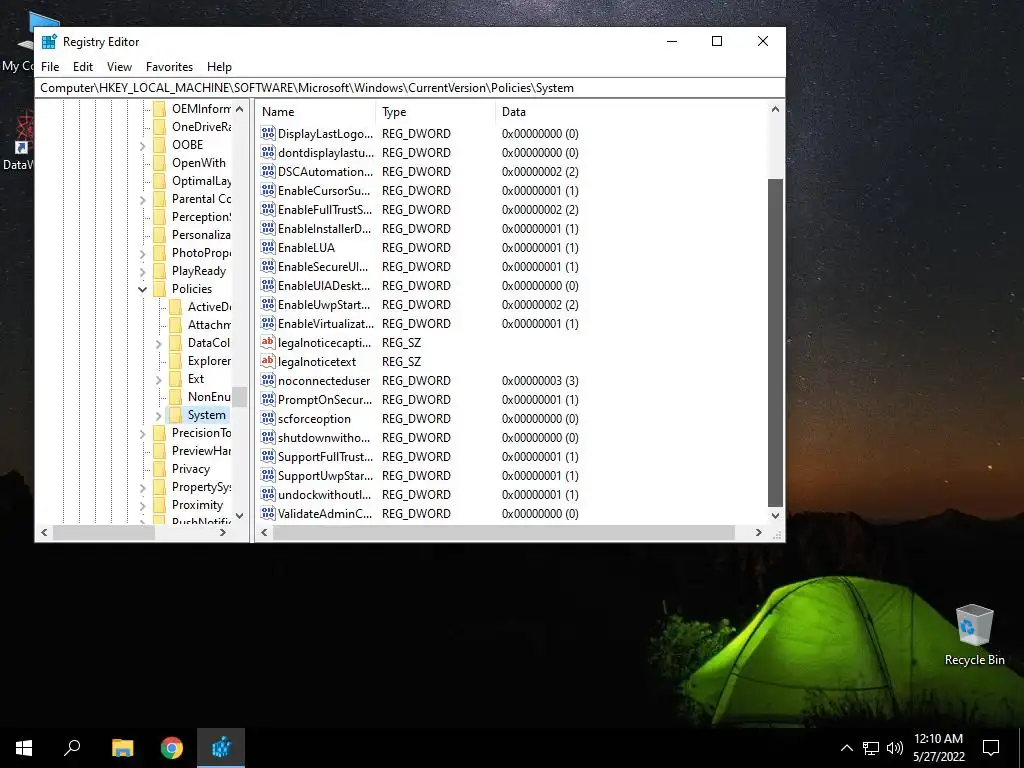
Task: Select the SupportFullTrust... value name
Action: (325, 456)
